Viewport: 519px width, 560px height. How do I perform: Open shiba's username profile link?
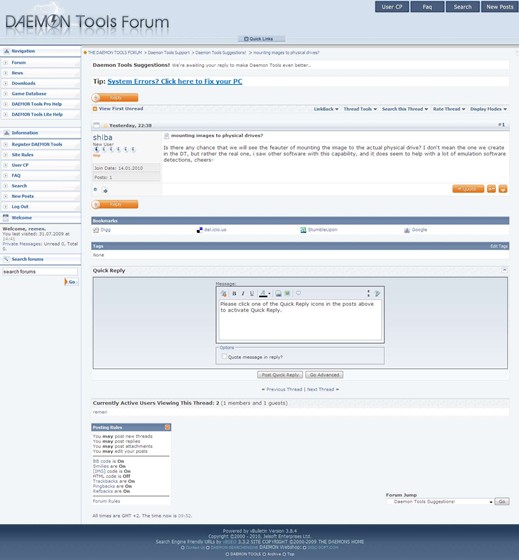pos(103,138)
